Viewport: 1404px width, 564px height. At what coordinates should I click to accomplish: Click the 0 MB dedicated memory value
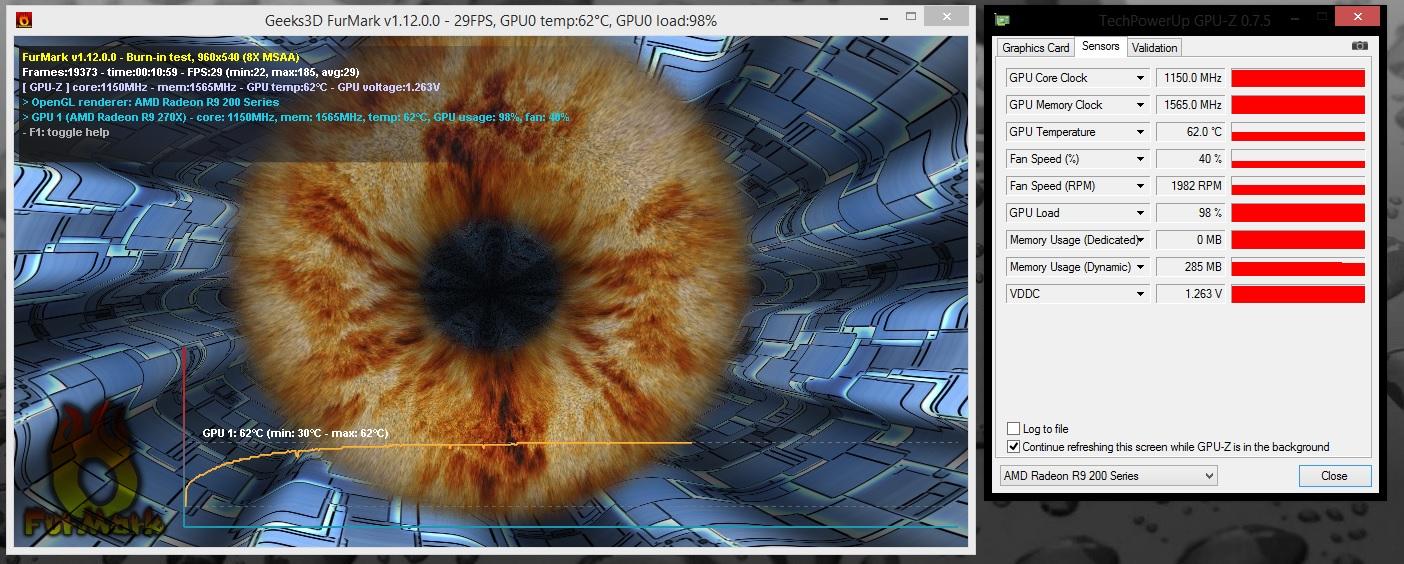point(1191,240)
